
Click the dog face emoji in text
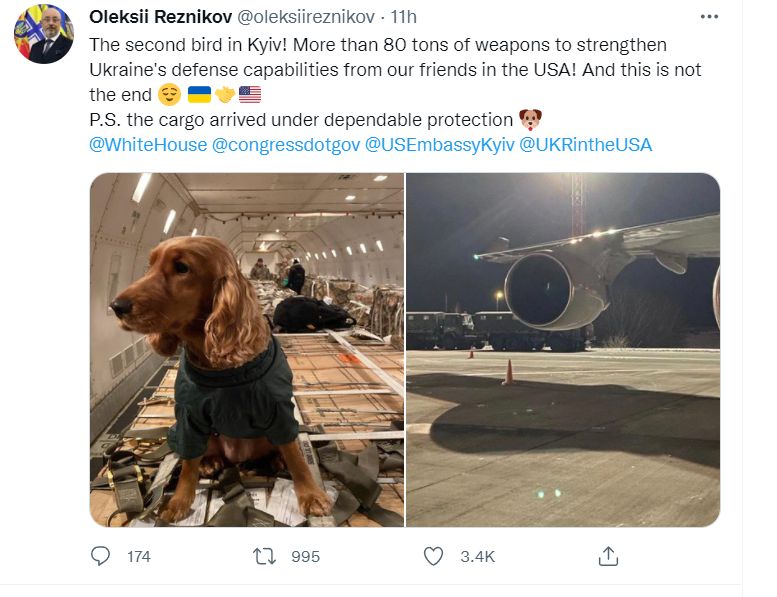click(x=530, y=119)
